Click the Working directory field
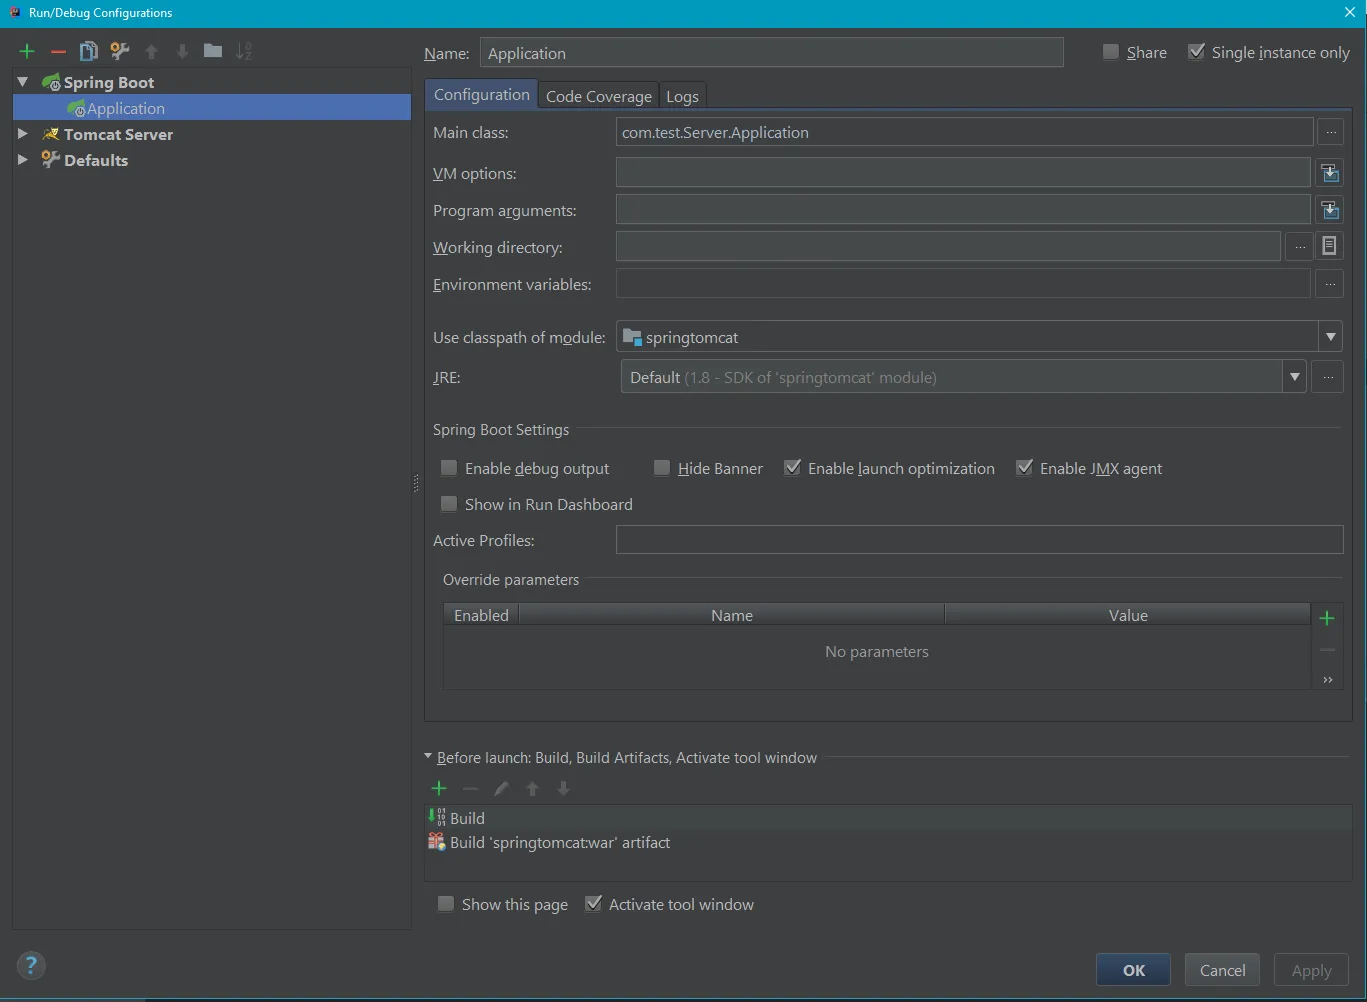 click(948, 247)
